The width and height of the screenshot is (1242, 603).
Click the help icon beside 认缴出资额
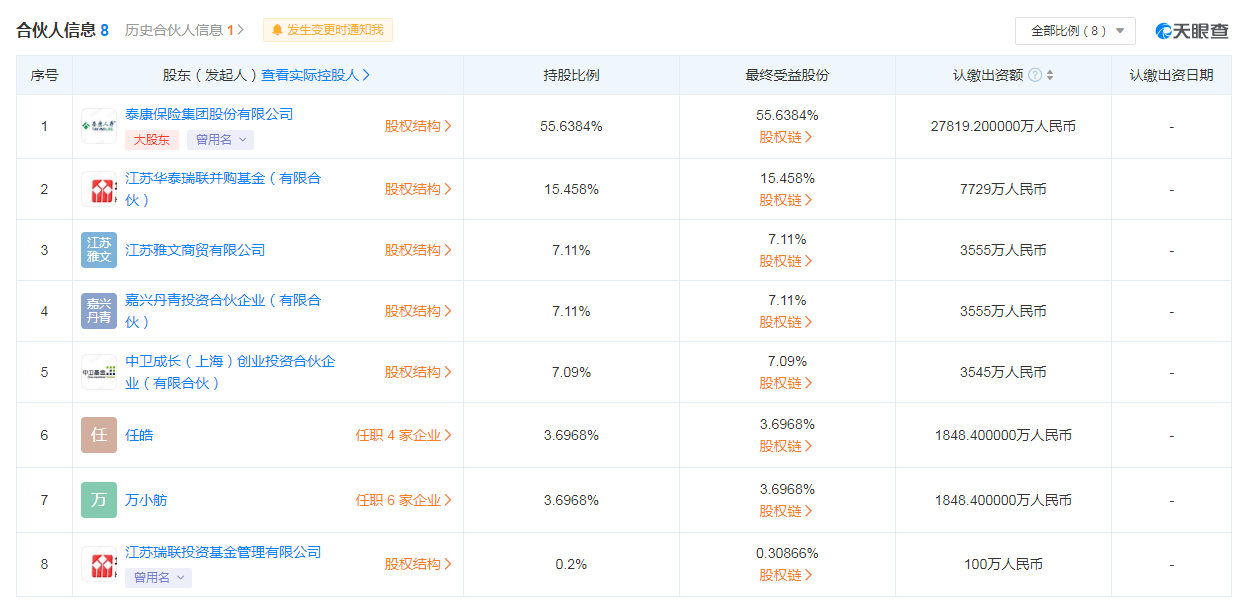pyautogui.click(x=1035, y=75)
